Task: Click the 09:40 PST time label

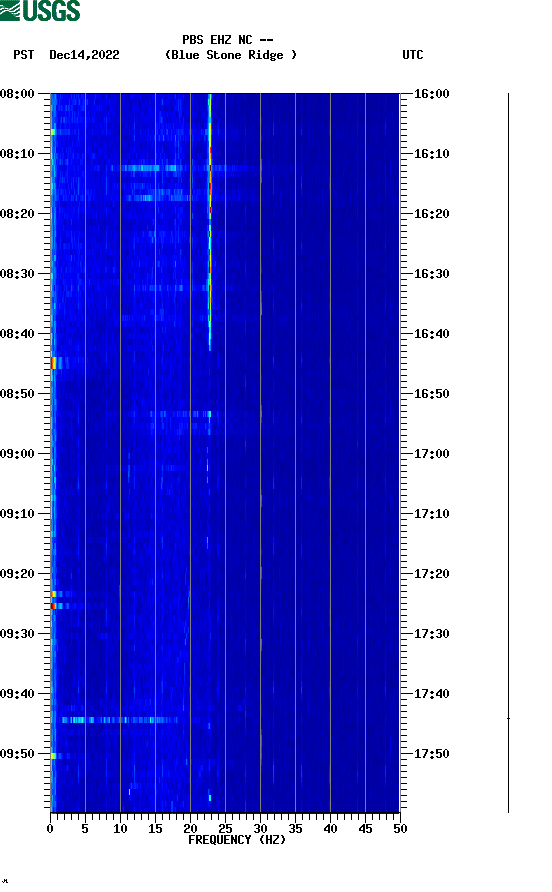Action: tap(18, 694)
